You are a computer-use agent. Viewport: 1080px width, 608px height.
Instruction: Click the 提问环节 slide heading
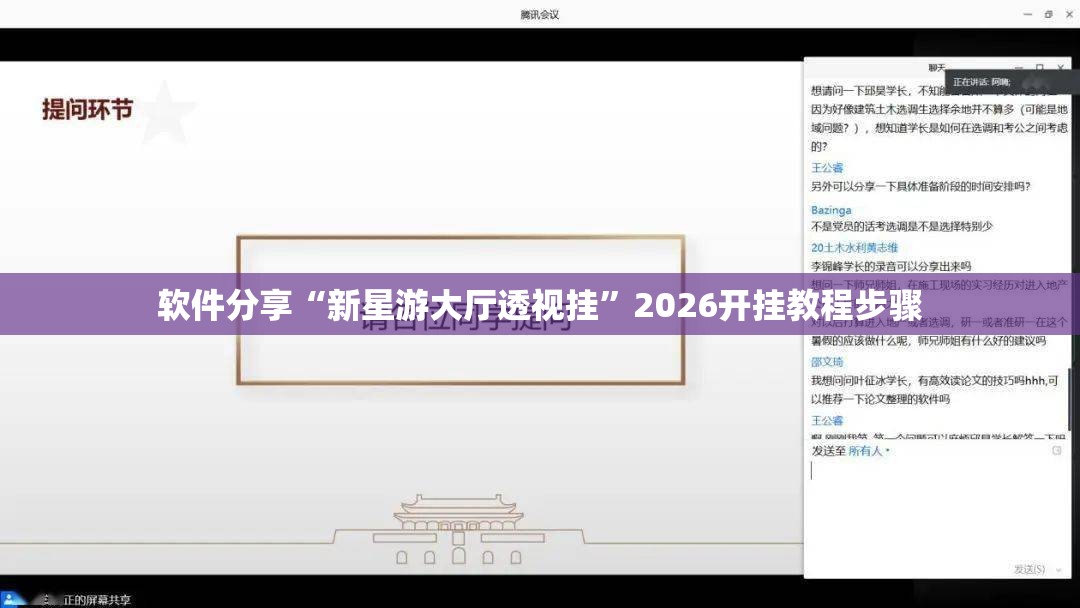[87, 109]
